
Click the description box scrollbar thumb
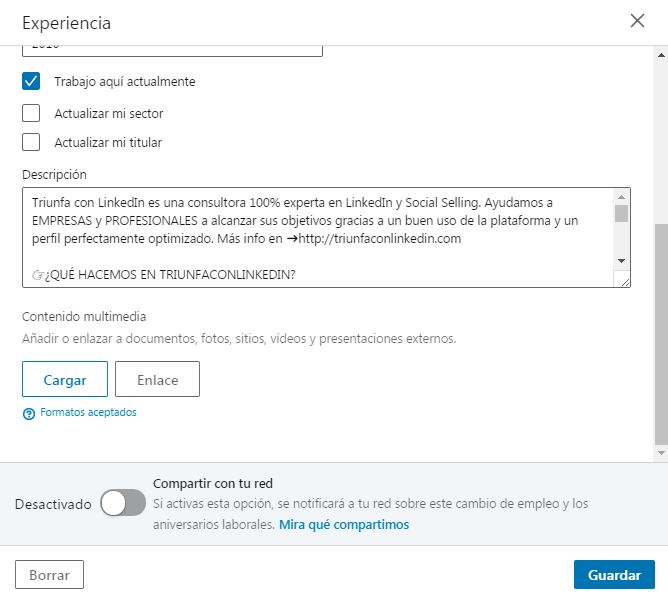621,213
